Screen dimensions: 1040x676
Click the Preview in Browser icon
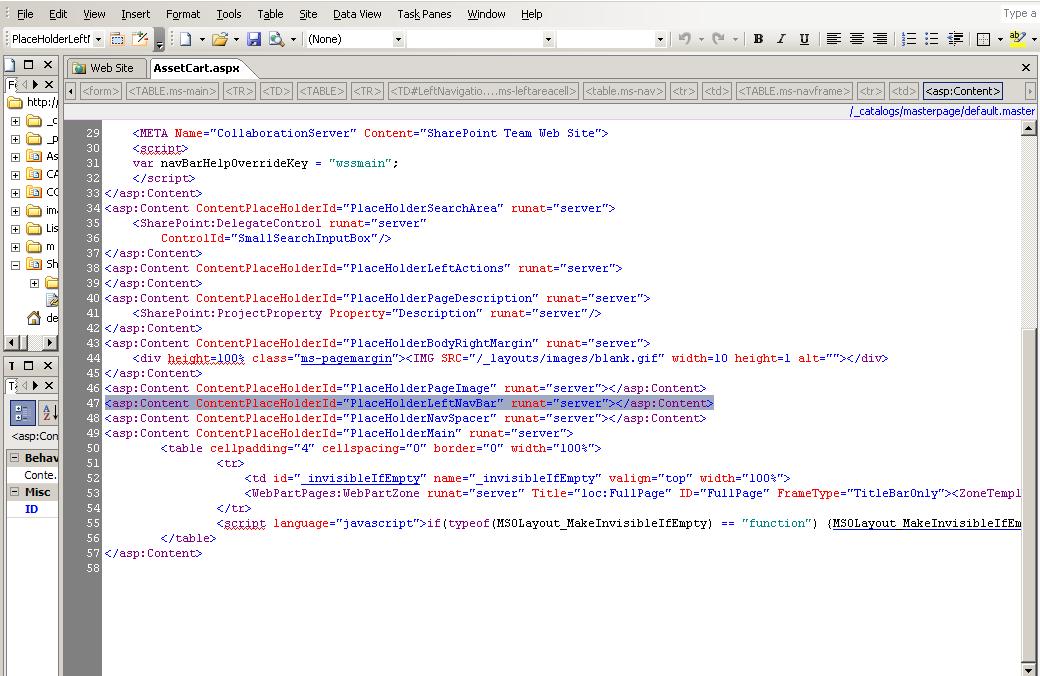[x=276, y=39]
